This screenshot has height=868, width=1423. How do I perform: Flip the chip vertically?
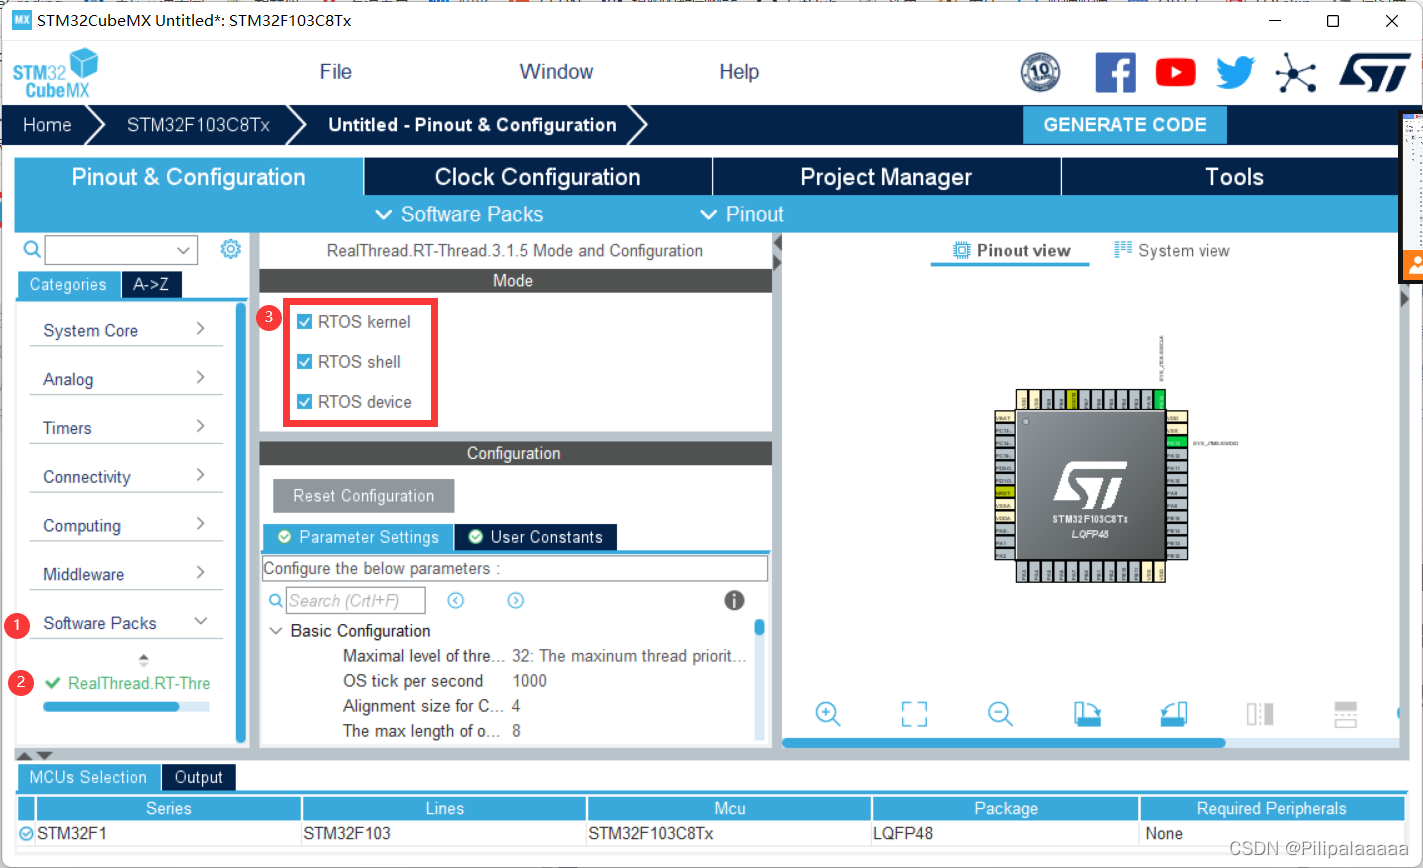click(x=1346, y=714)
